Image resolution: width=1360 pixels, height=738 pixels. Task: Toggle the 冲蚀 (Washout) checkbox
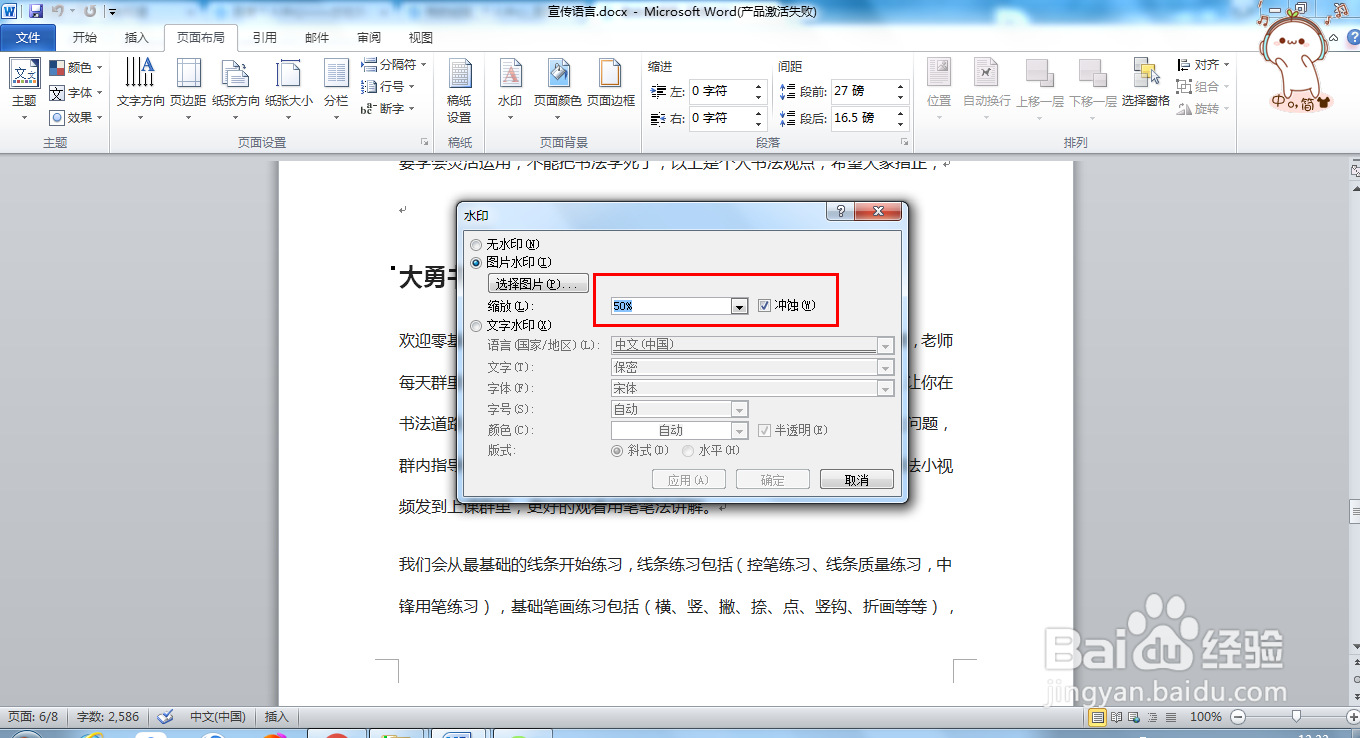(x=764, y=305)
